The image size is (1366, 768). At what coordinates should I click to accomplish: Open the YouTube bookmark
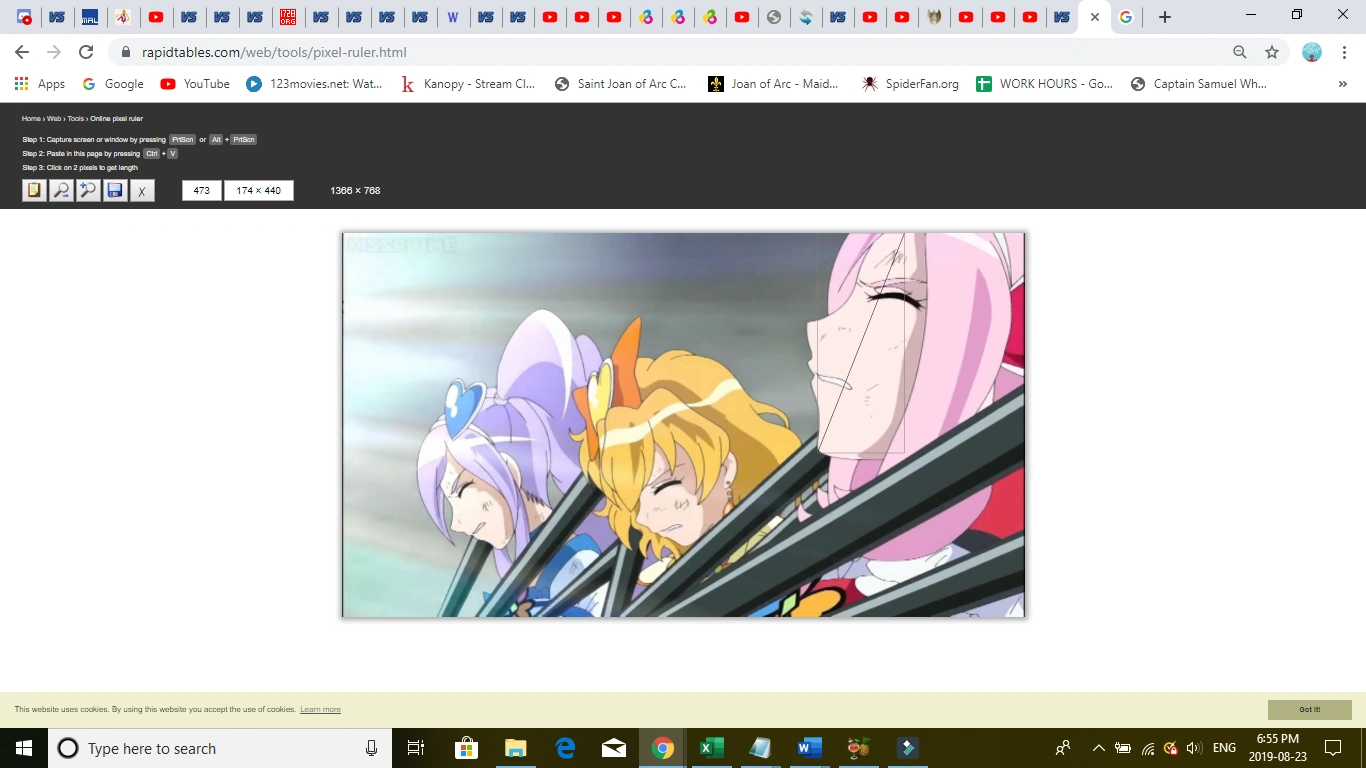click(195, 84)
